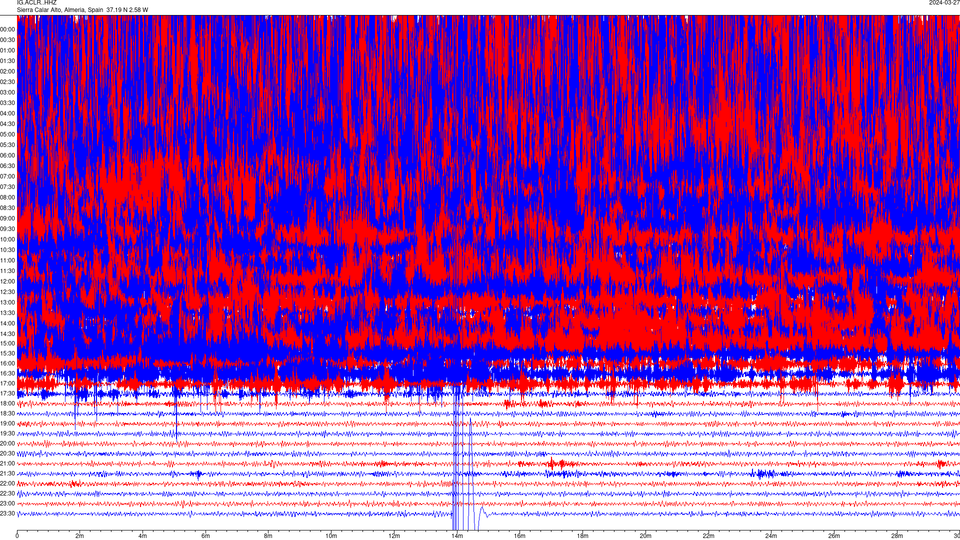
Task: Click the 09:00 time row label
Action: click(7, 219)
